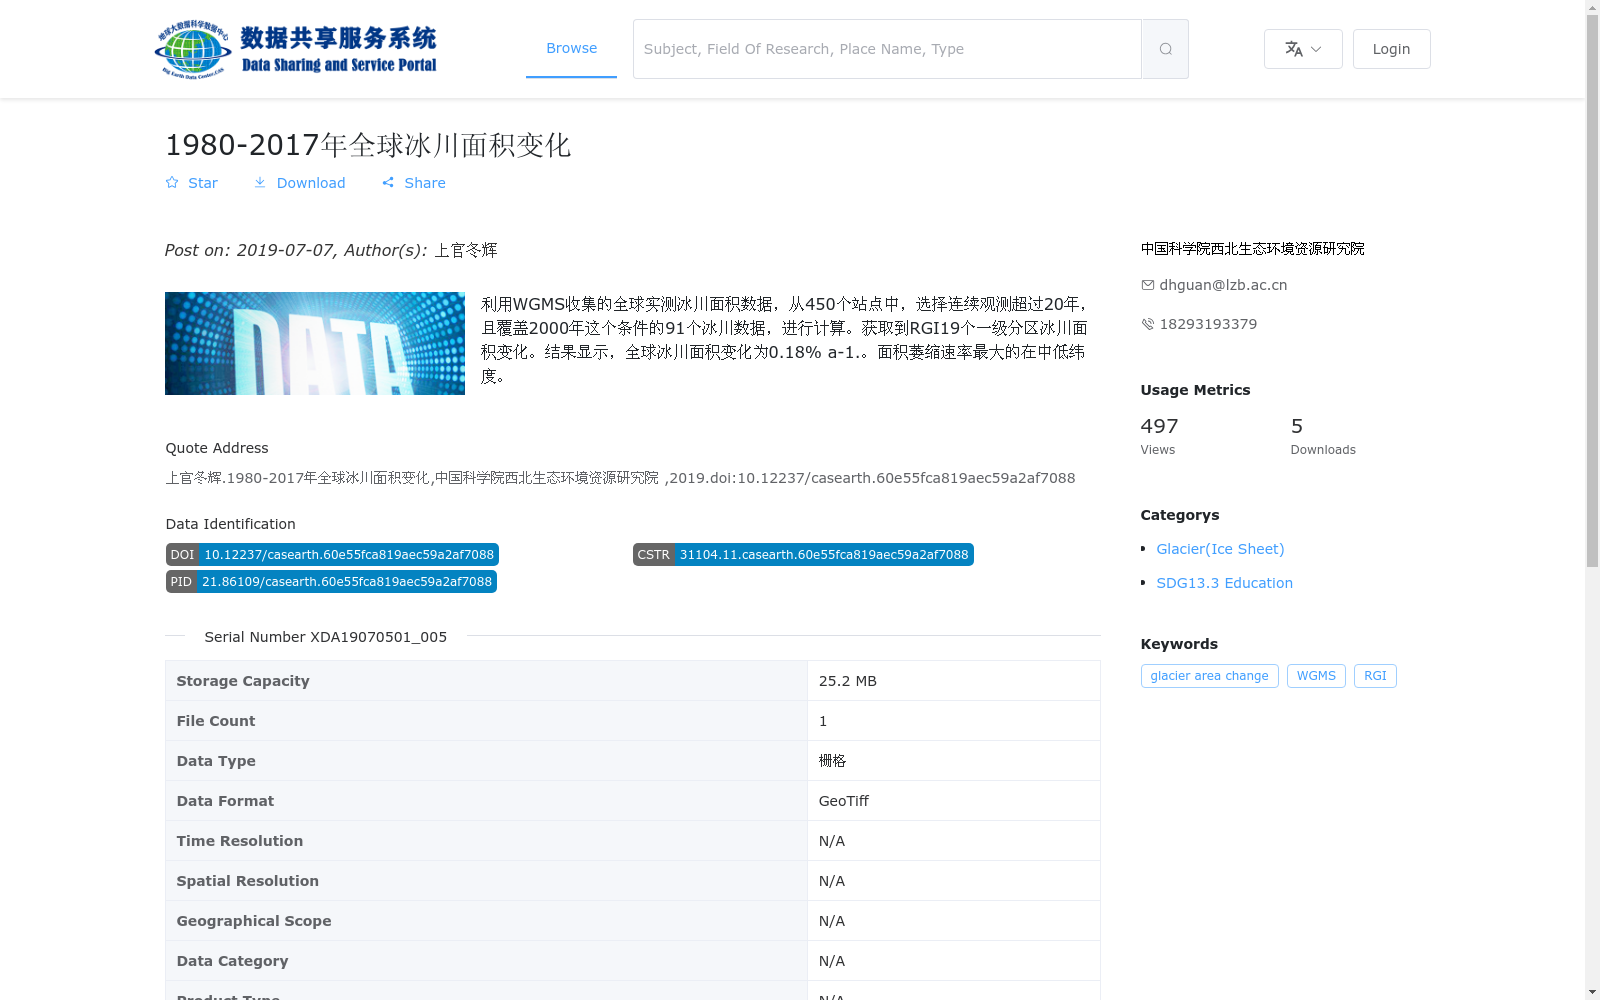Open the Glacier(Ice Sheet) category
The height and width of the screenshot is (1000, 1600).
(1220, 549)
